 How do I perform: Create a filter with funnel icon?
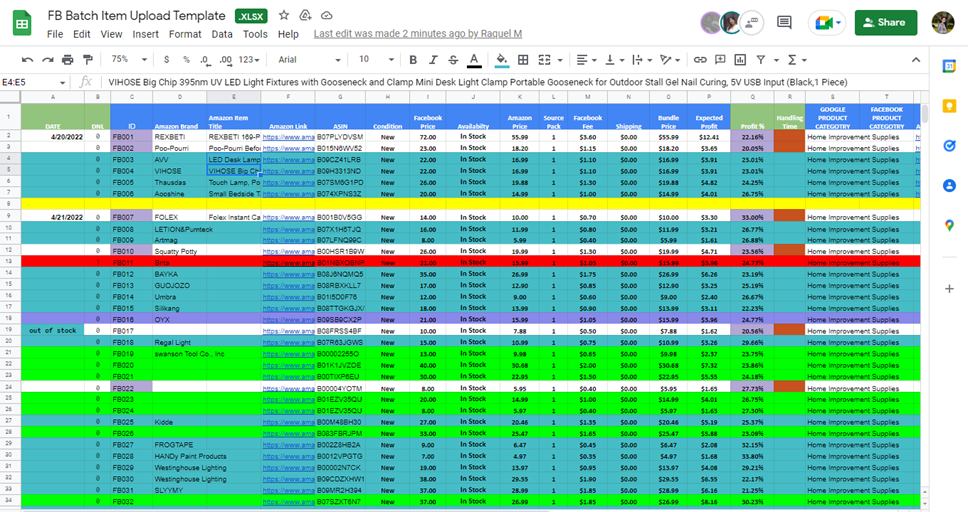[x=761, y=60]
